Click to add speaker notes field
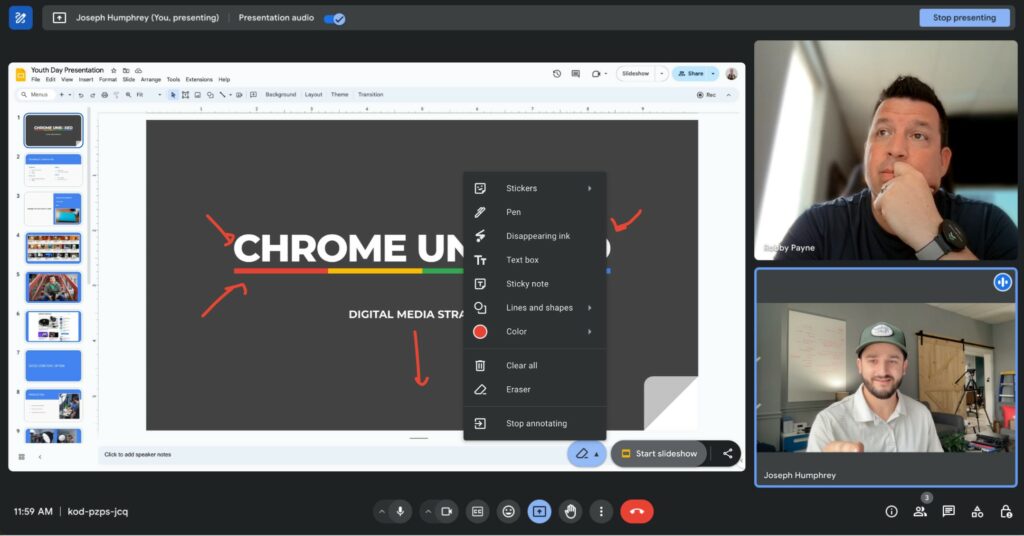Screen dimensions: 1024x536 point(333,454)
